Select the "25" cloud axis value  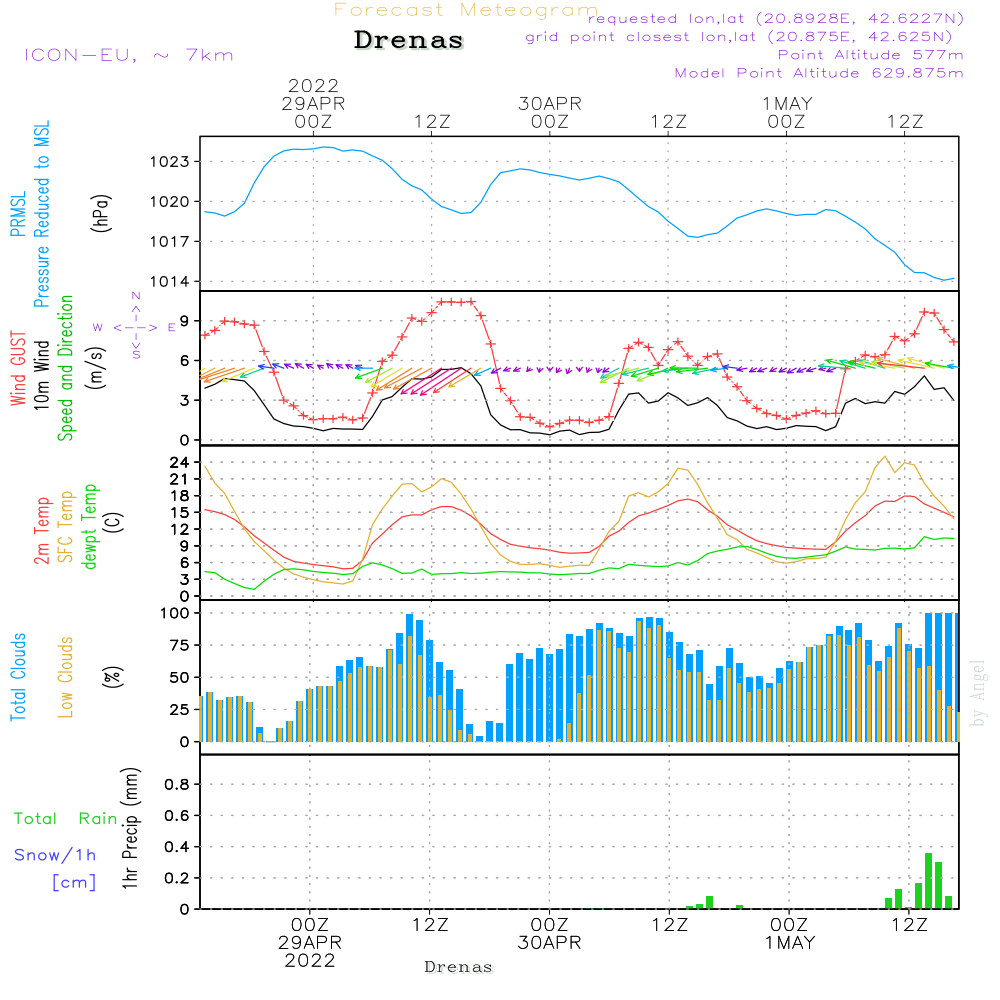[179, 710]
